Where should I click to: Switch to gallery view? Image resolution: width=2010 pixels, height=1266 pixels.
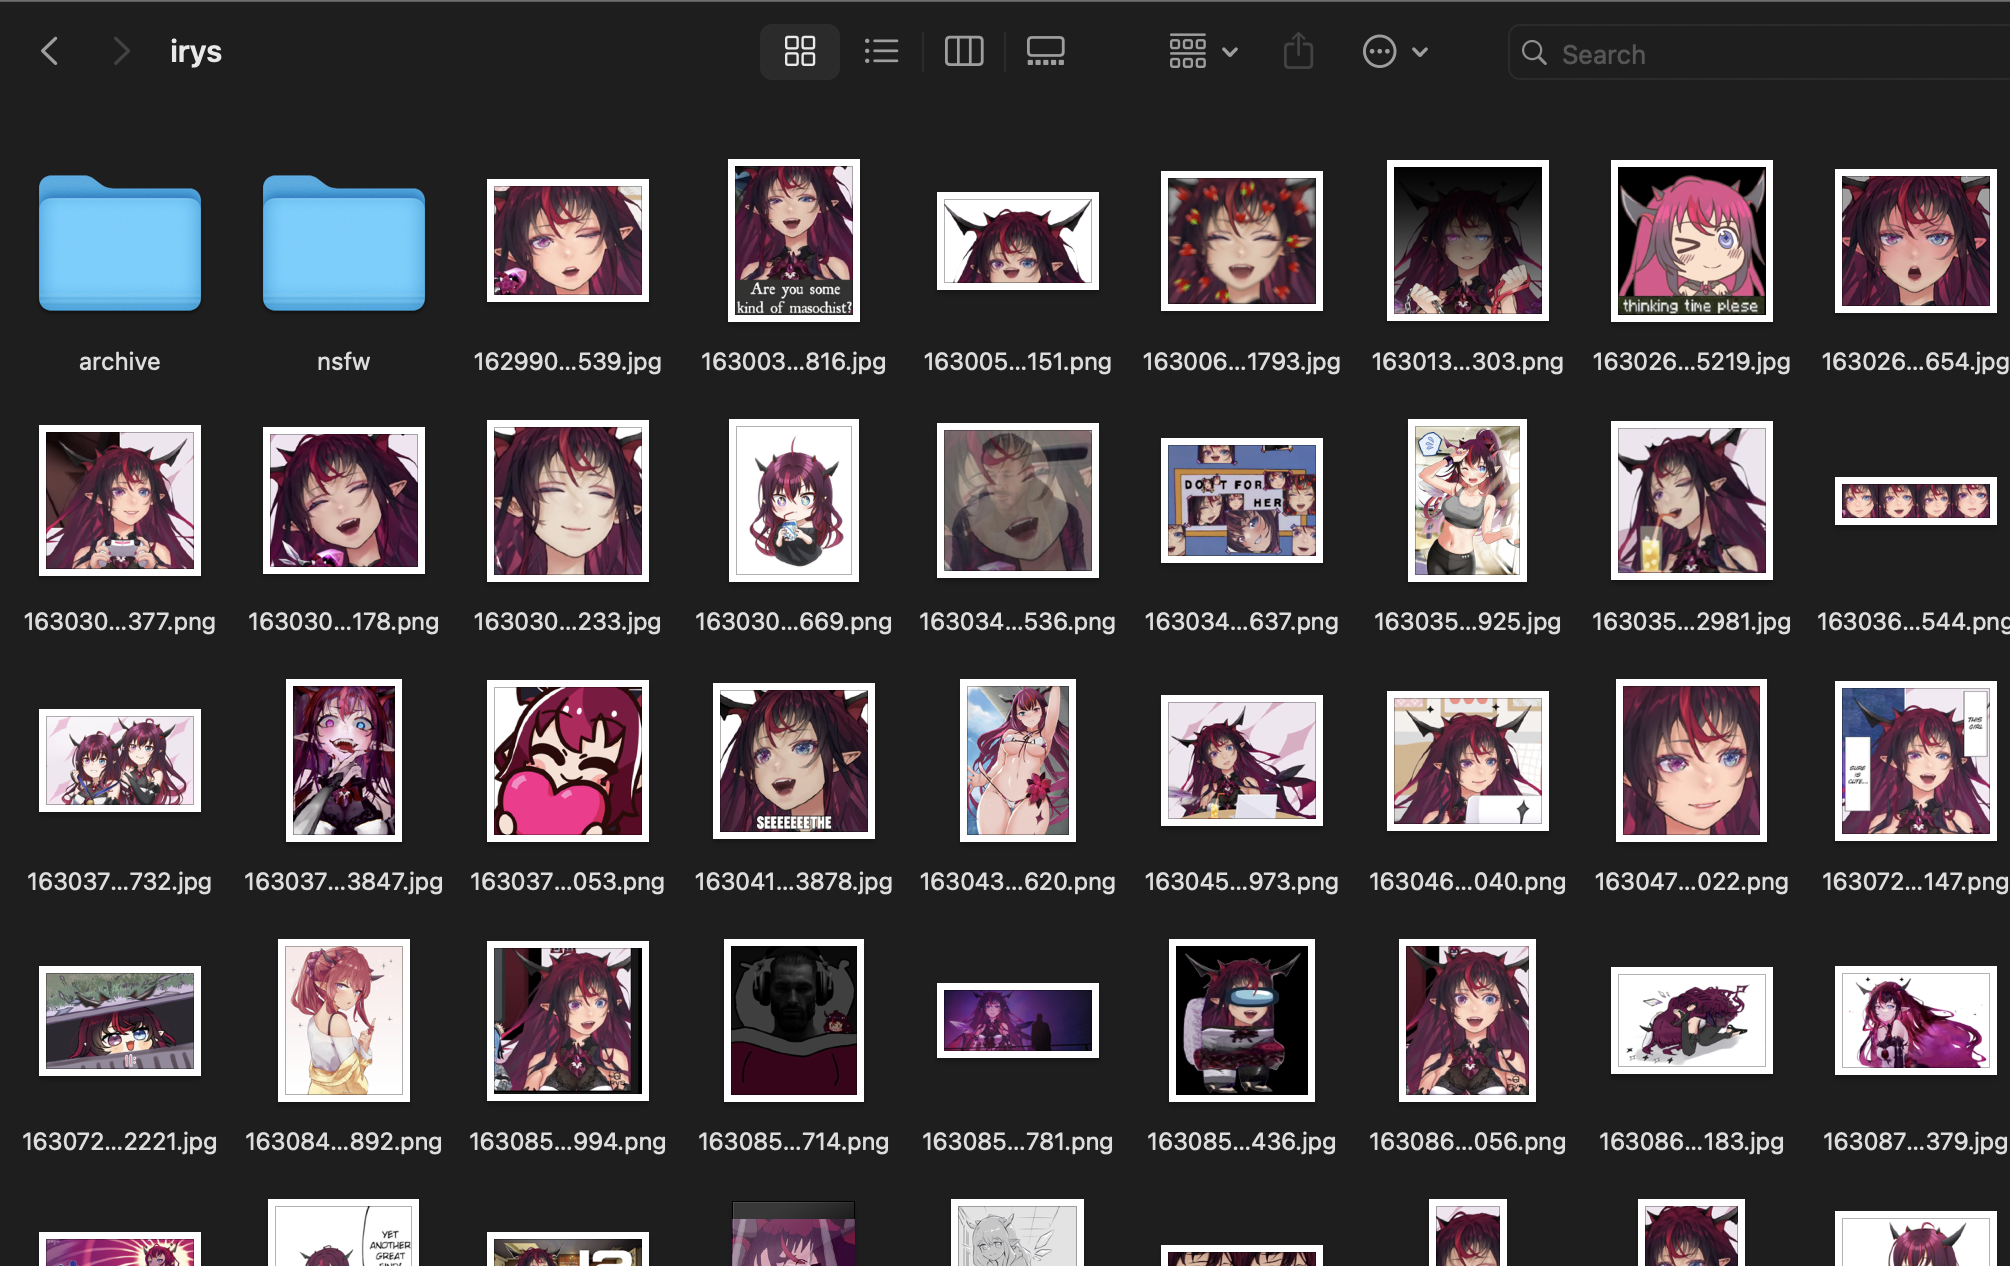click(1045, 51)
